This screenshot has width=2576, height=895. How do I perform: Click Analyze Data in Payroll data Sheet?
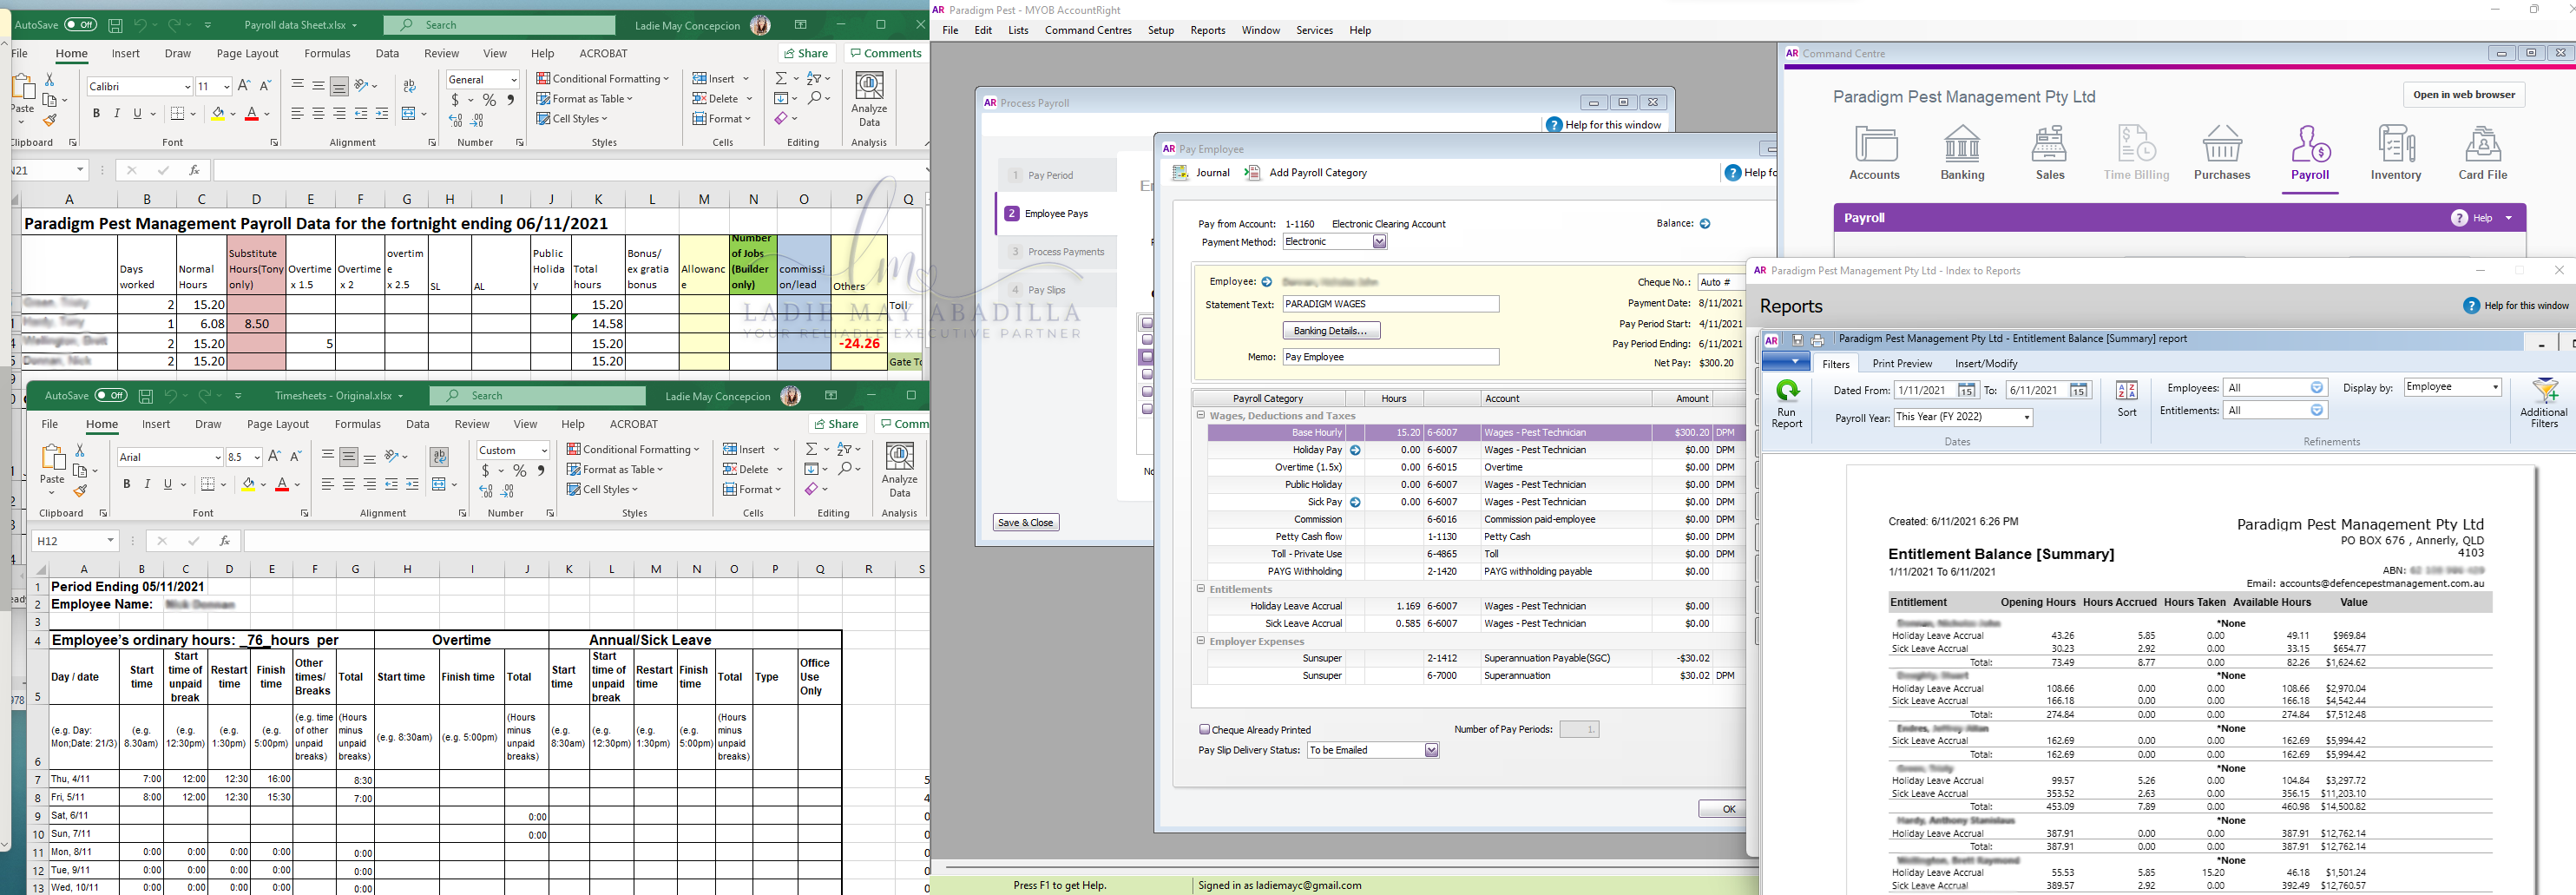(869, 99)
